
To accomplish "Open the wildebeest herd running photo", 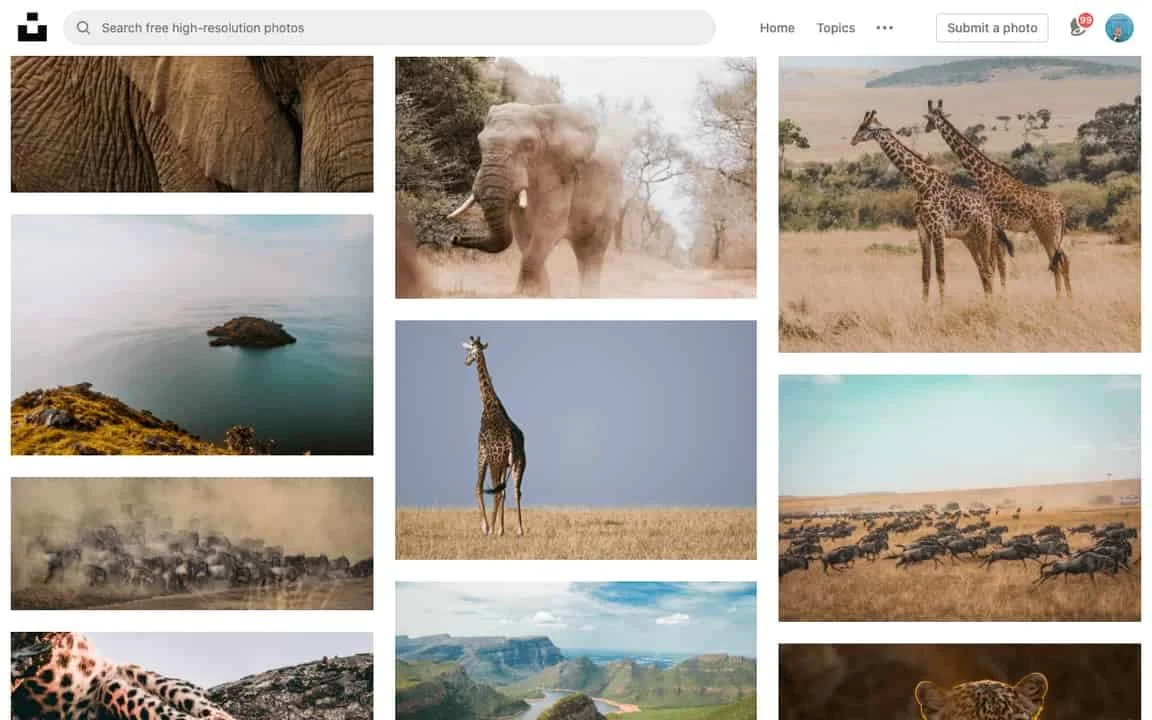I will (960, 498).
